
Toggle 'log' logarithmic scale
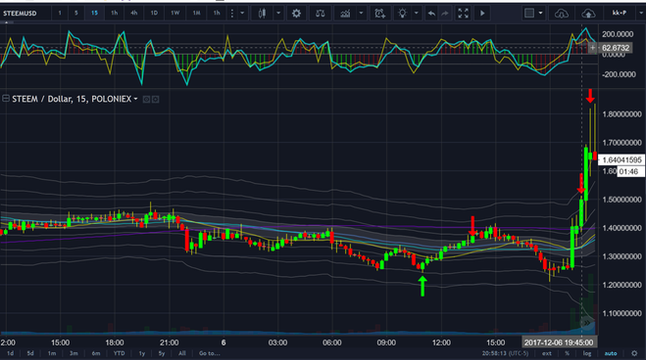[x=587, y=353]
